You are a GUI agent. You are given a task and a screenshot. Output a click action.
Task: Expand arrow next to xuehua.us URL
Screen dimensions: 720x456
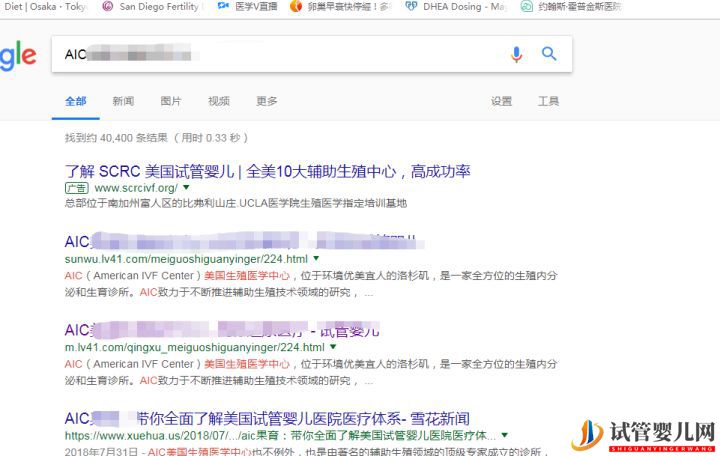(505, 435)
